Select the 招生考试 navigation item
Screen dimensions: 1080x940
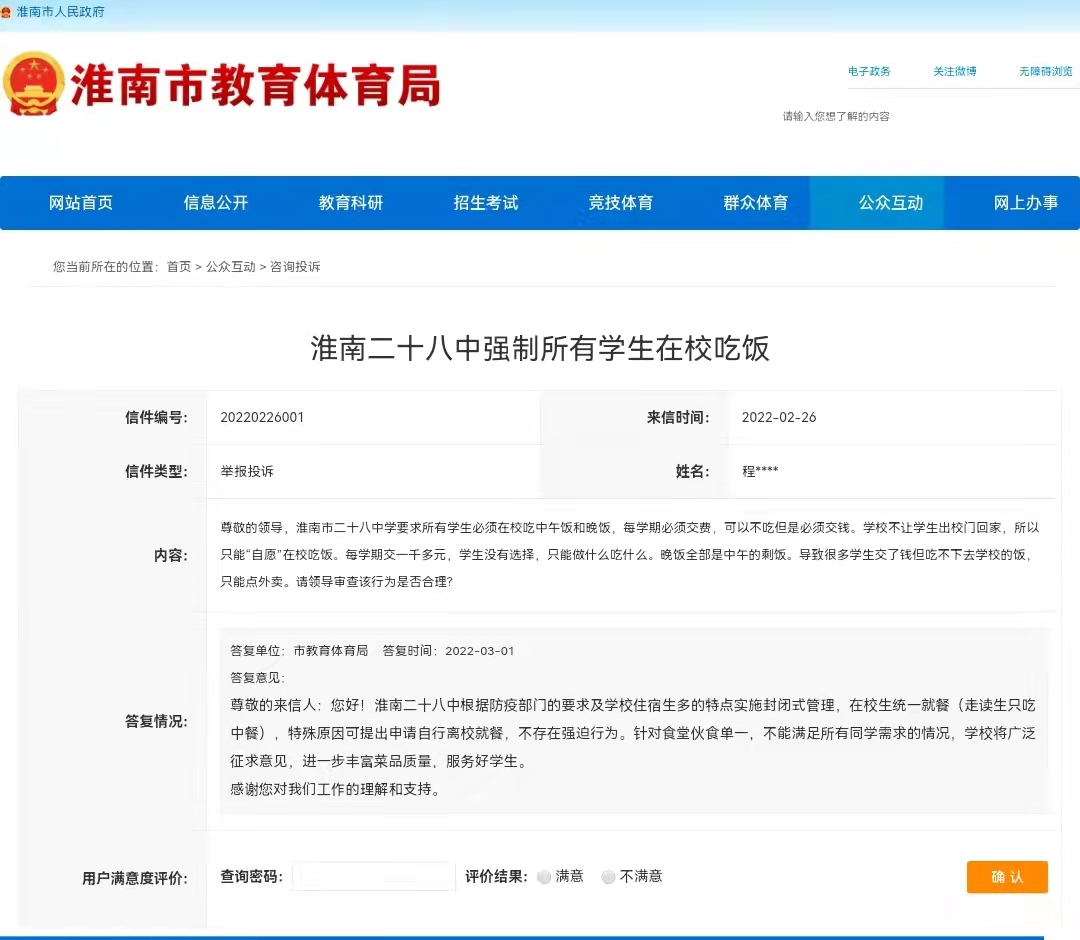[486, 203]
